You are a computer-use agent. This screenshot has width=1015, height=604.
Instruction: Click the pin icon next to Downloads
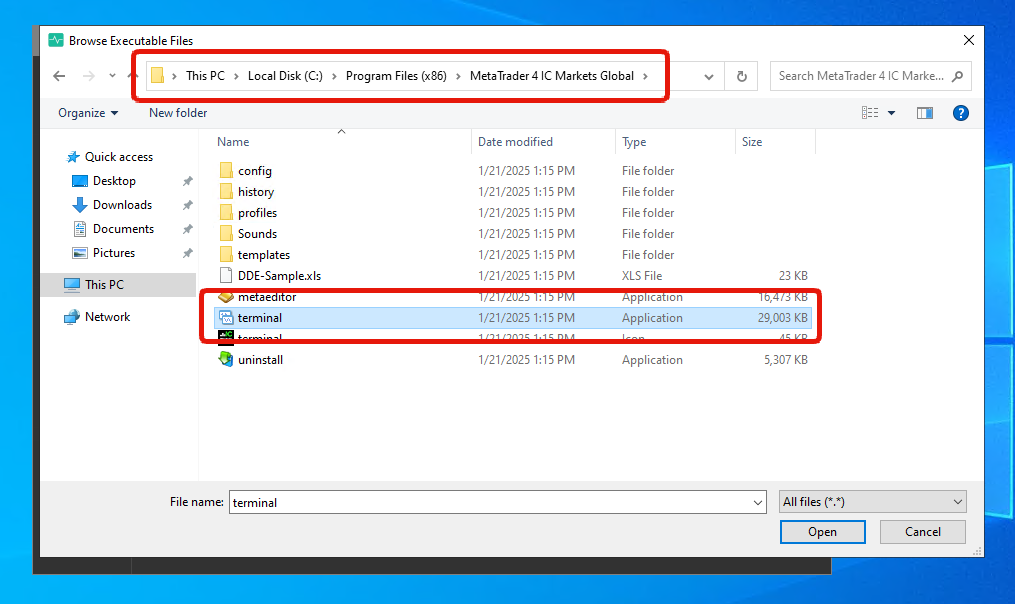coord(188,205)
